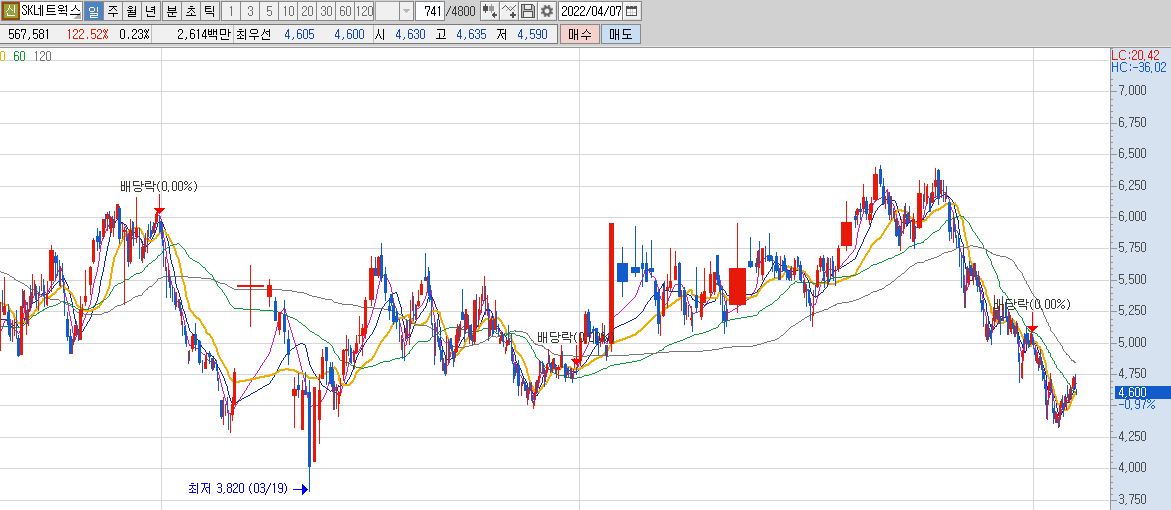Click the open price 4,630
The image size is (1171, 510).
click(x=410, y=34)
